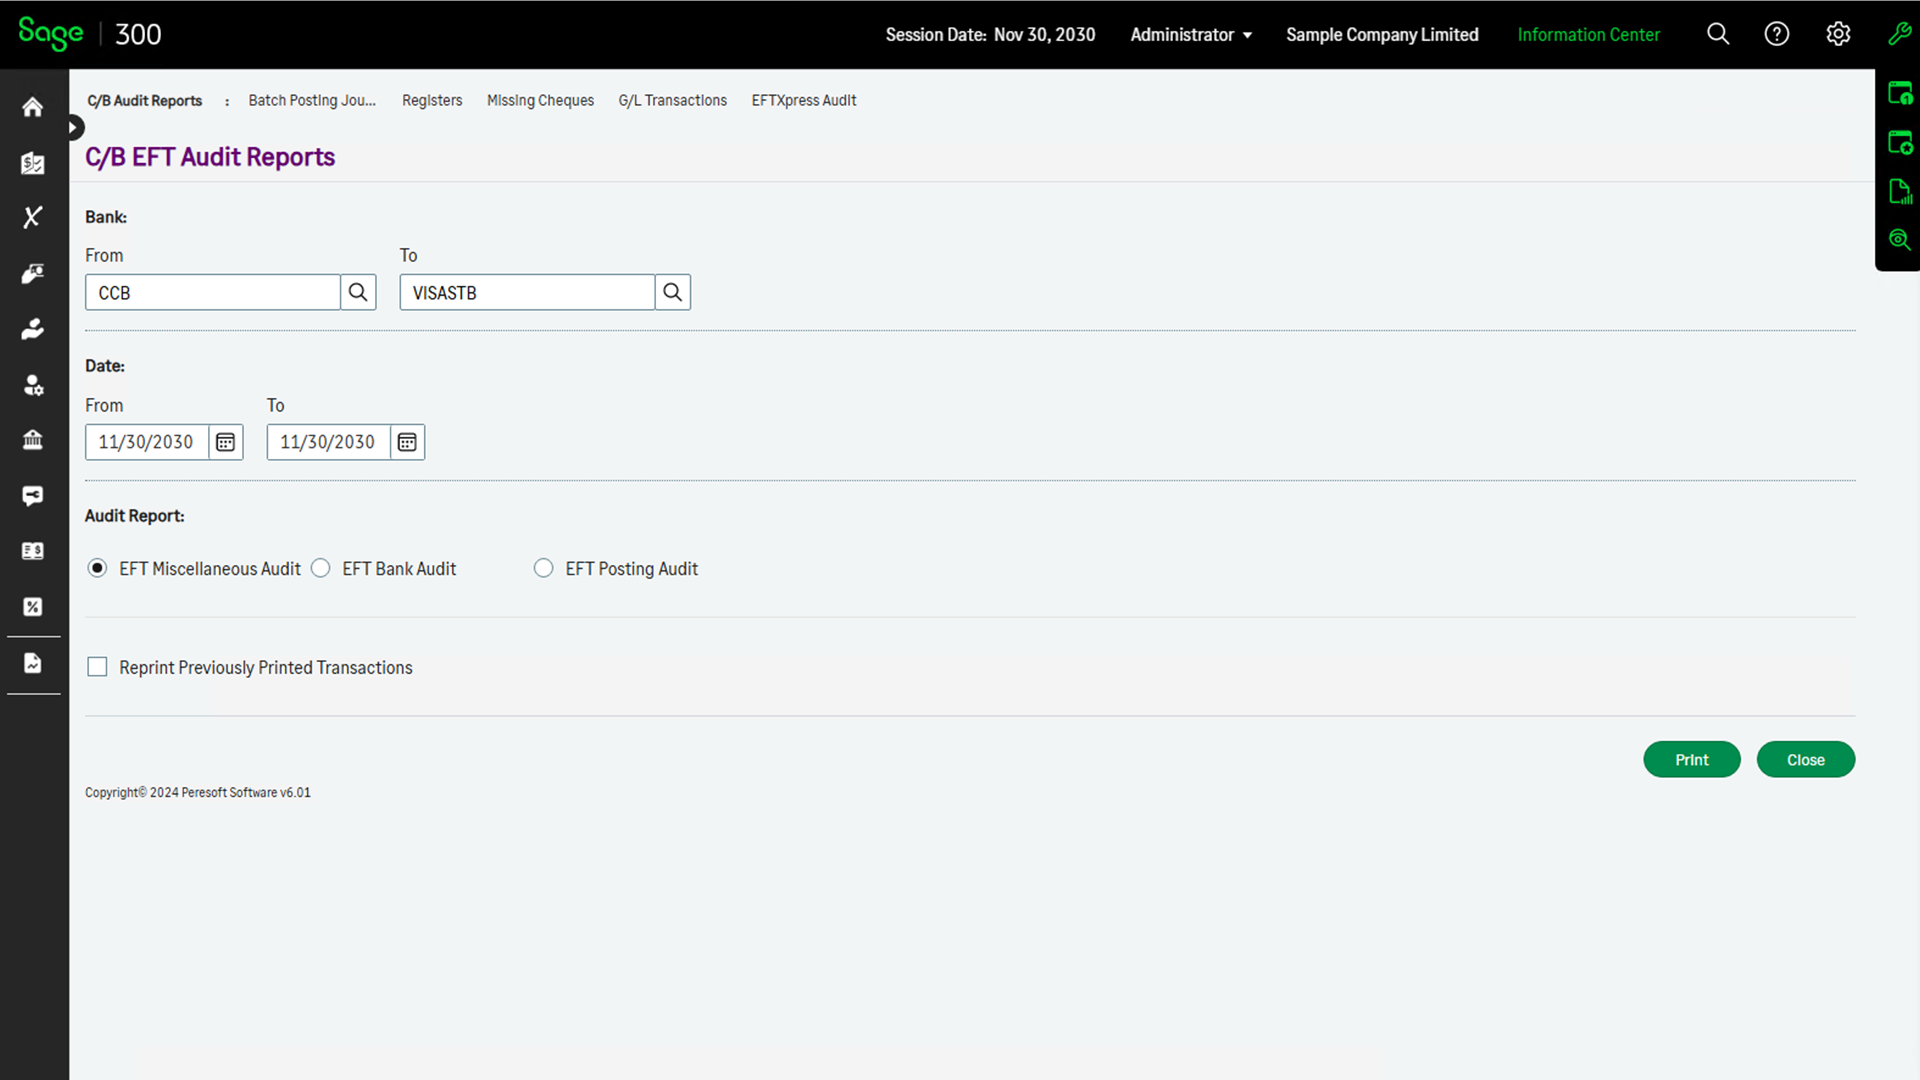This screenshot has width=1920, height=1080.
Task: Click the Print button
Action: (1691, 759)
